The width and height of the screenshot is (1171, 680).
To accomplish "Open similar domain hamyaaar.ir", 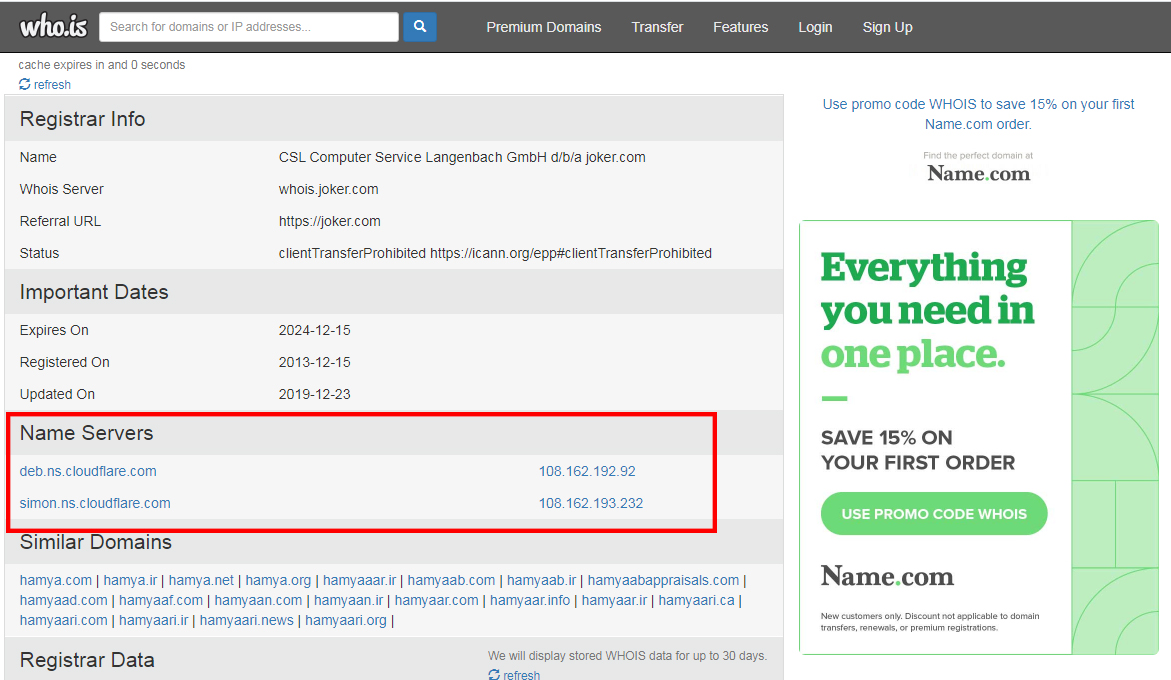I will [359, 580].
